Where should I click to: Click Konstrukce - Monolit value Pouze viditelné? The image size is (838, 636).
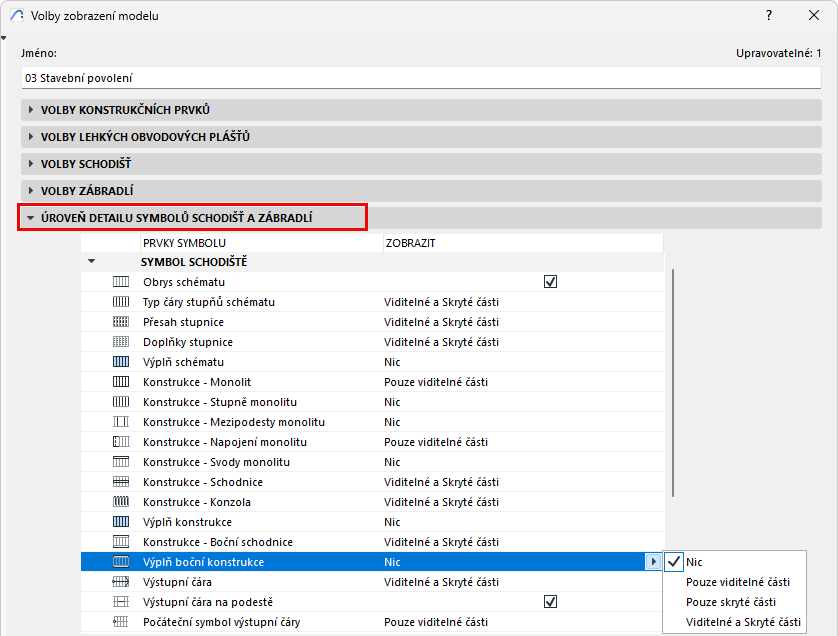(x=436, y=382)
